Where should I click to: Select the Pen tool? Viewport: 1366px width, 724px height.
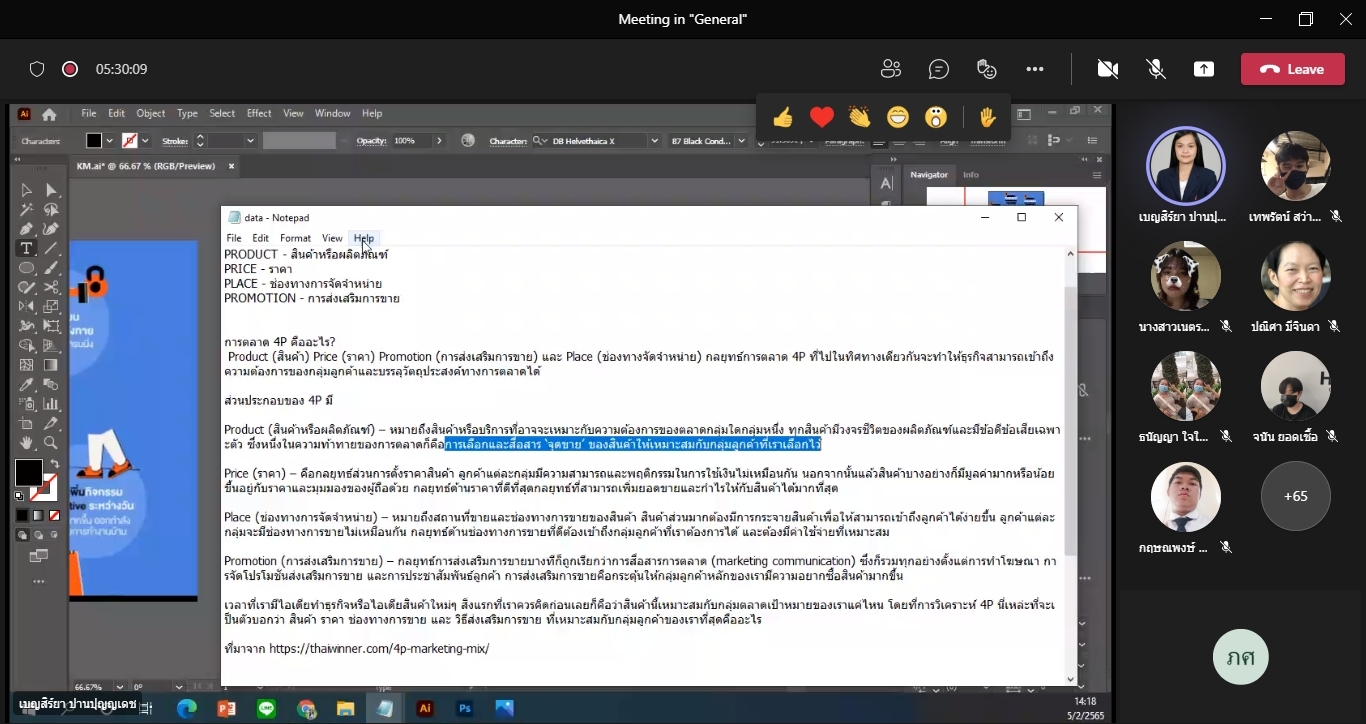coord(27,229)
